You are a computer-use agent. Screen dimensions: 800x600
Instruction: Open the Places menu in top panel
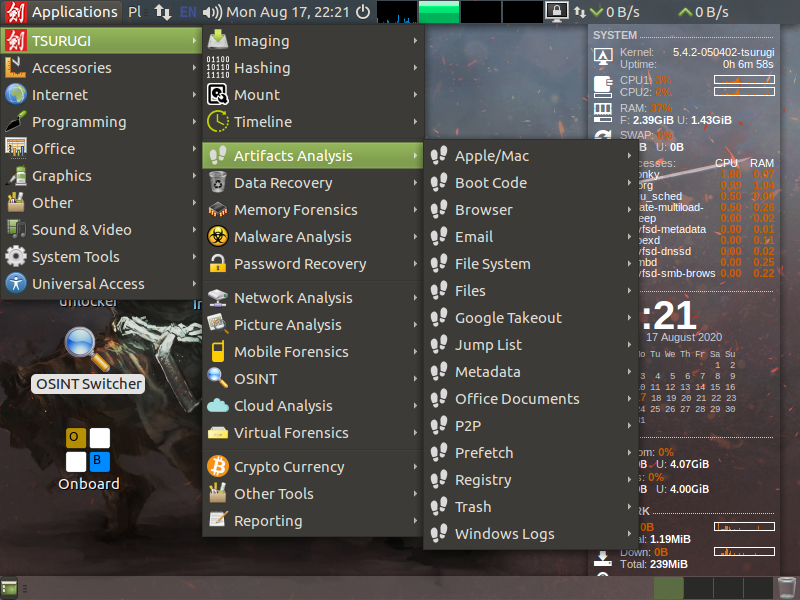135,12
